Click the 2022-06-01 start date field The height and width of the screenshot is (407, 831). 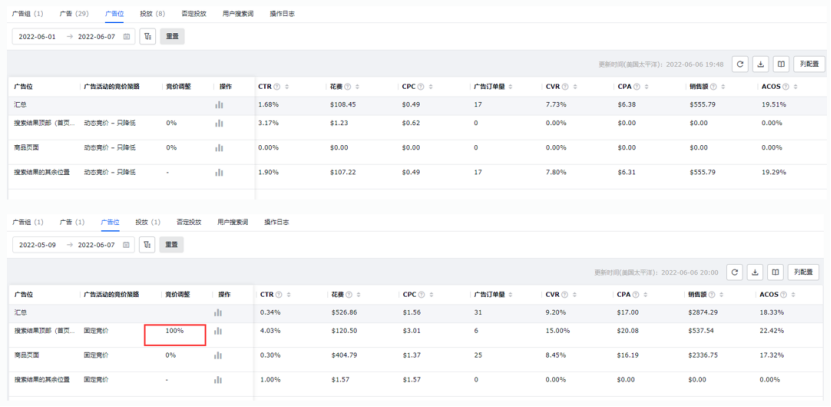[37, 37]
